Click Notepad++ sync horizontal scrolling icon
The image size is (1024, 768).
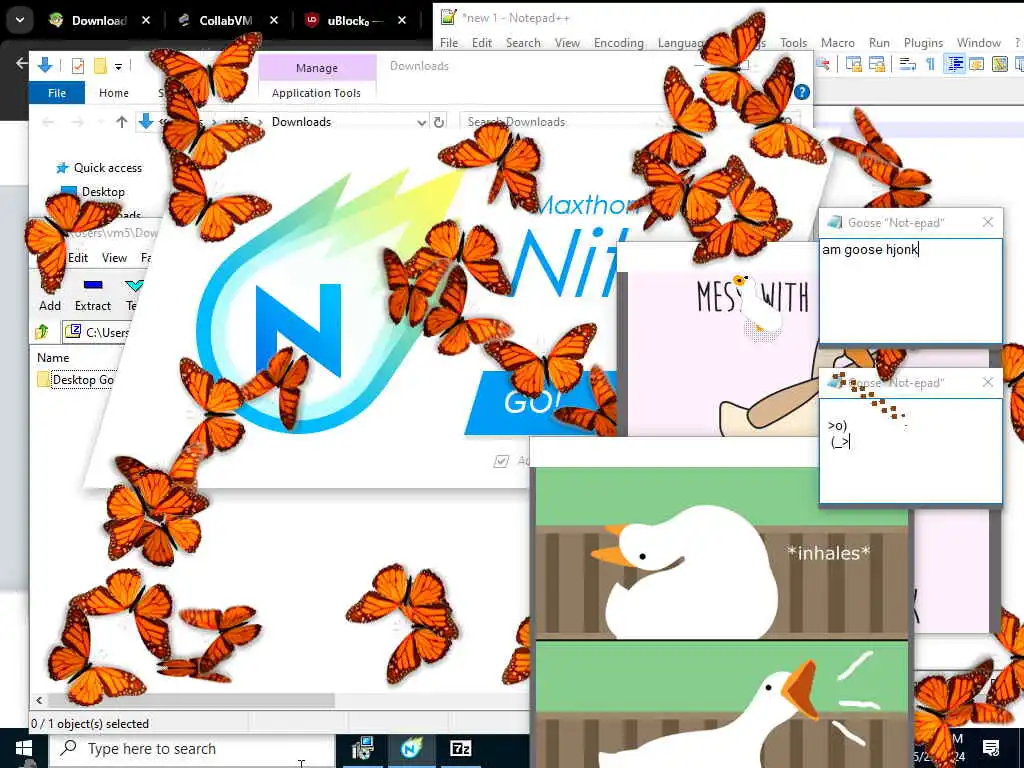click(x=876, y=64)
